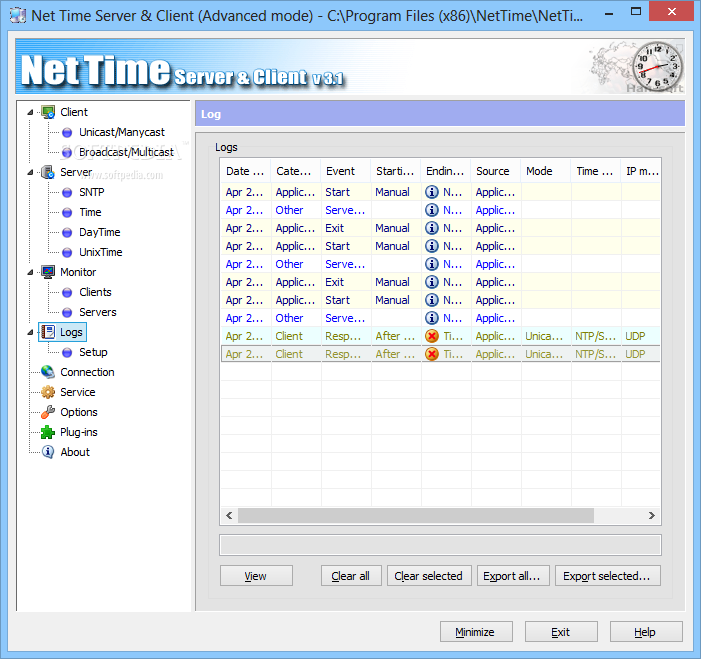Open the DayTime server page

pyautogui.click(x=100, y=232)
